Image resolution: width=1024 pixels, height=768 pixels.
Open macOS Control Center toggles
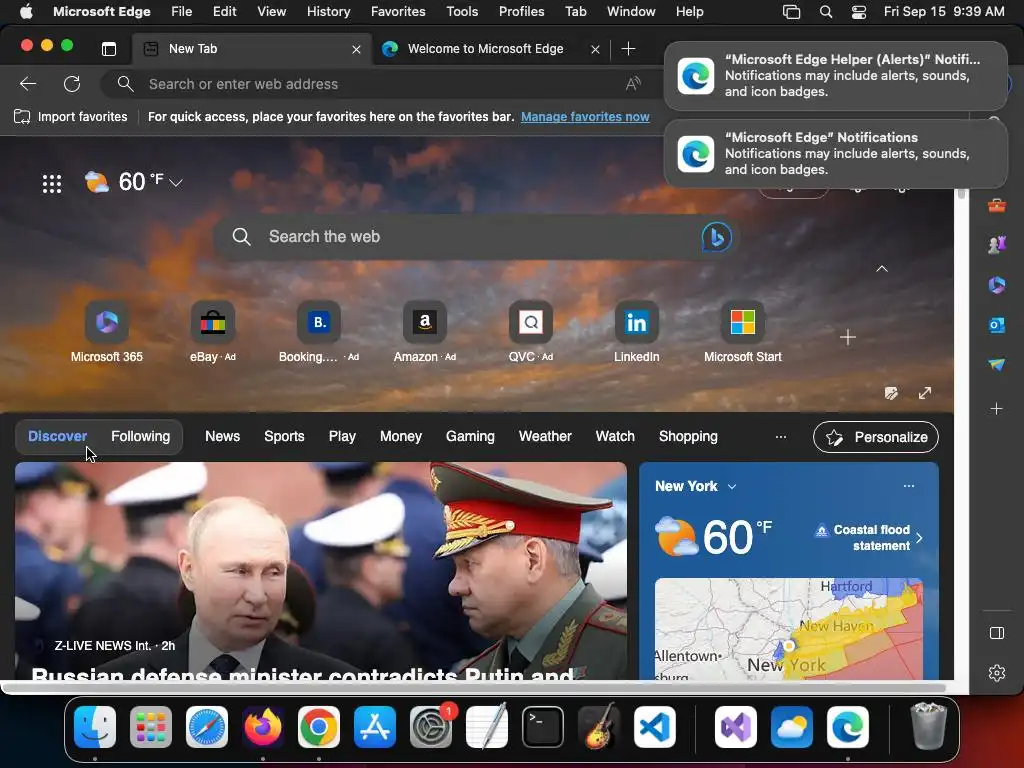pyautogui.click(x=859, y=12)
